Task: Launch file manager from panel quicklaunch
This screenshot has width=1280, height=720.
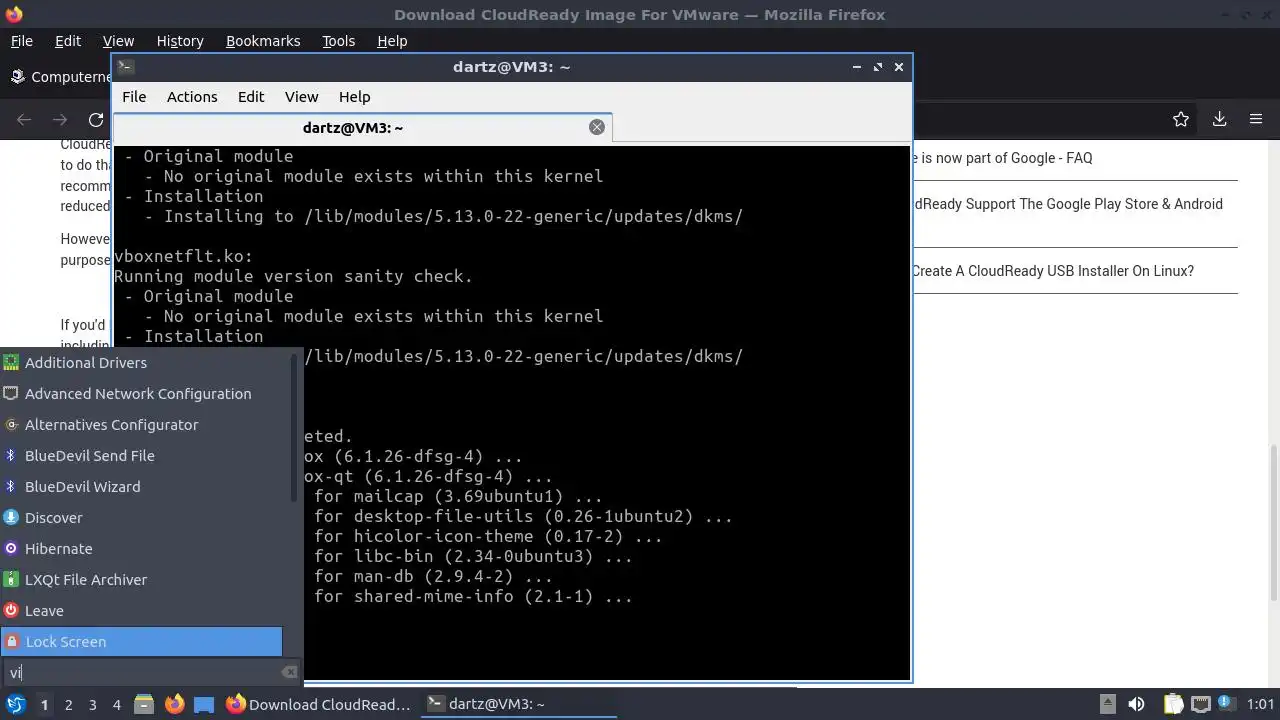Action: pyautogui.click(x=143, y=704)
